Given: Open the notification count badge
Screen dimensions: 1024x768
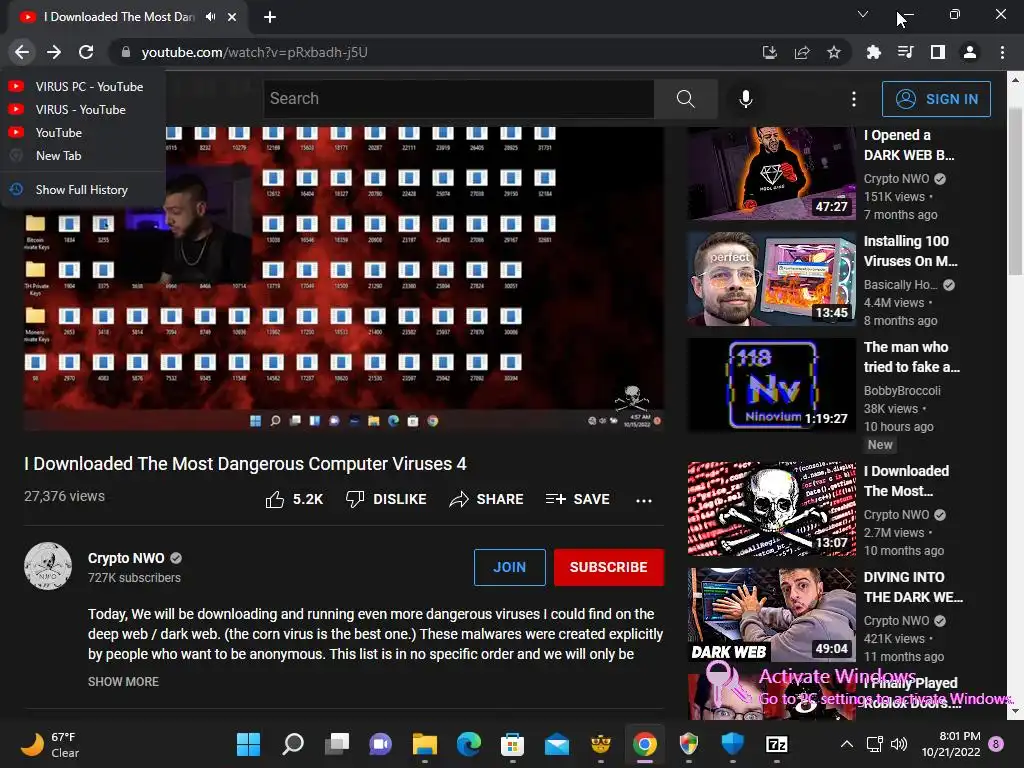Looking at the screenshot, I should pyautogui.click(x=996, y=744).
